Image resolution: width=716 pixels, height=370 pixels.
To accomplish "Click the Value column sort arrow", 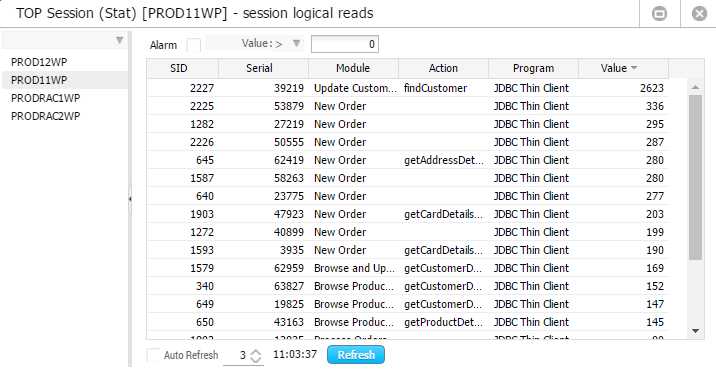I will [x=634, y=68].
